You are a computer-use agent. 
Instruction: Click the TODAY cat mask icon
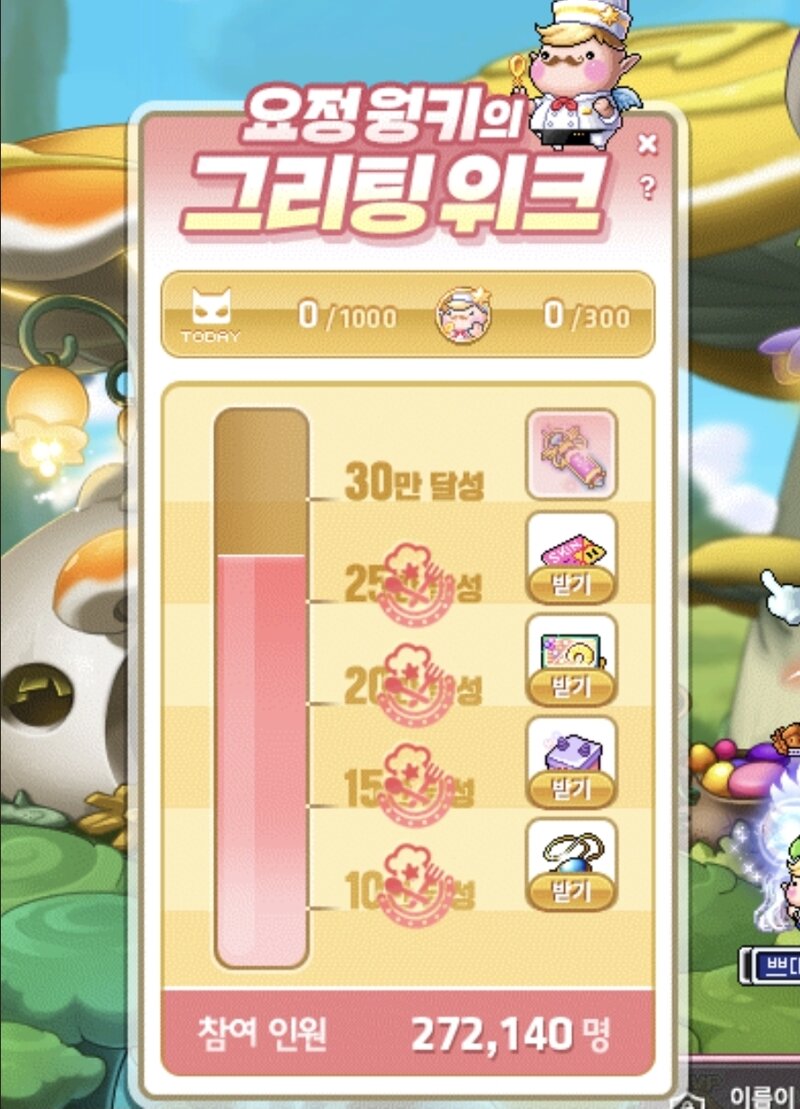(211, 315)
